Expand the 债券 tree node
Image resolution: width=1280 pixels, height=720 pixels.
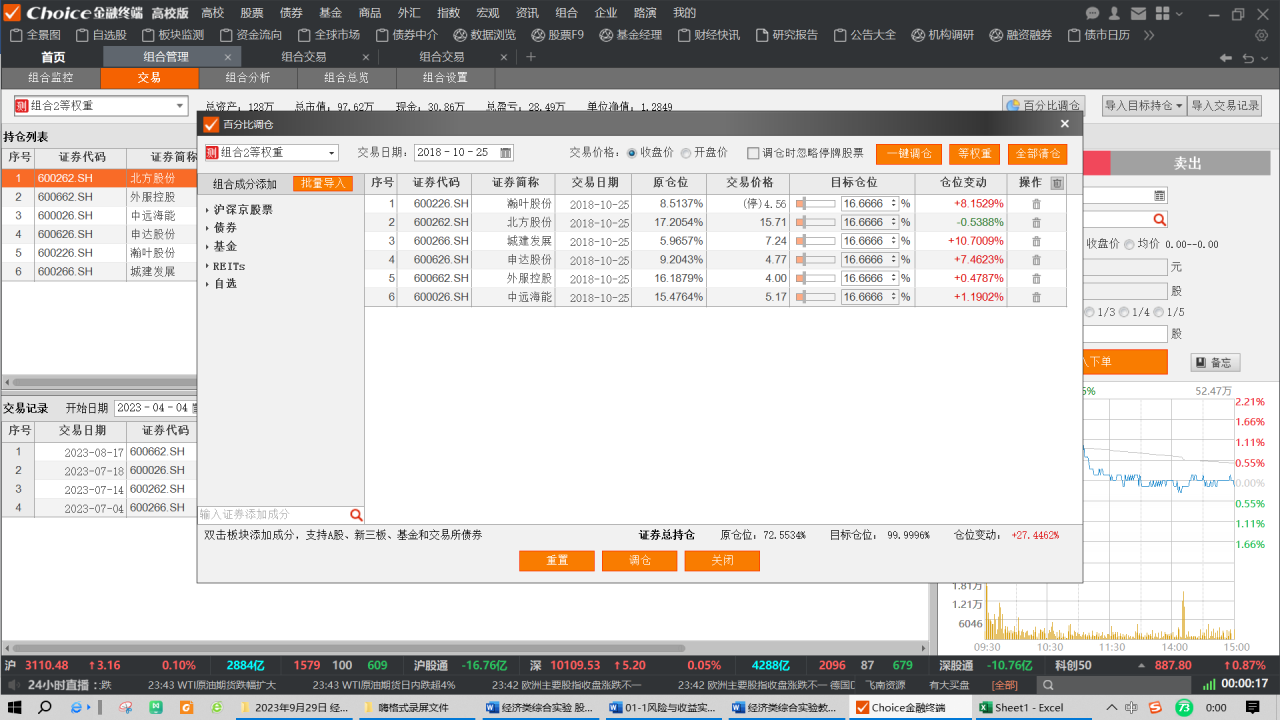207,228
